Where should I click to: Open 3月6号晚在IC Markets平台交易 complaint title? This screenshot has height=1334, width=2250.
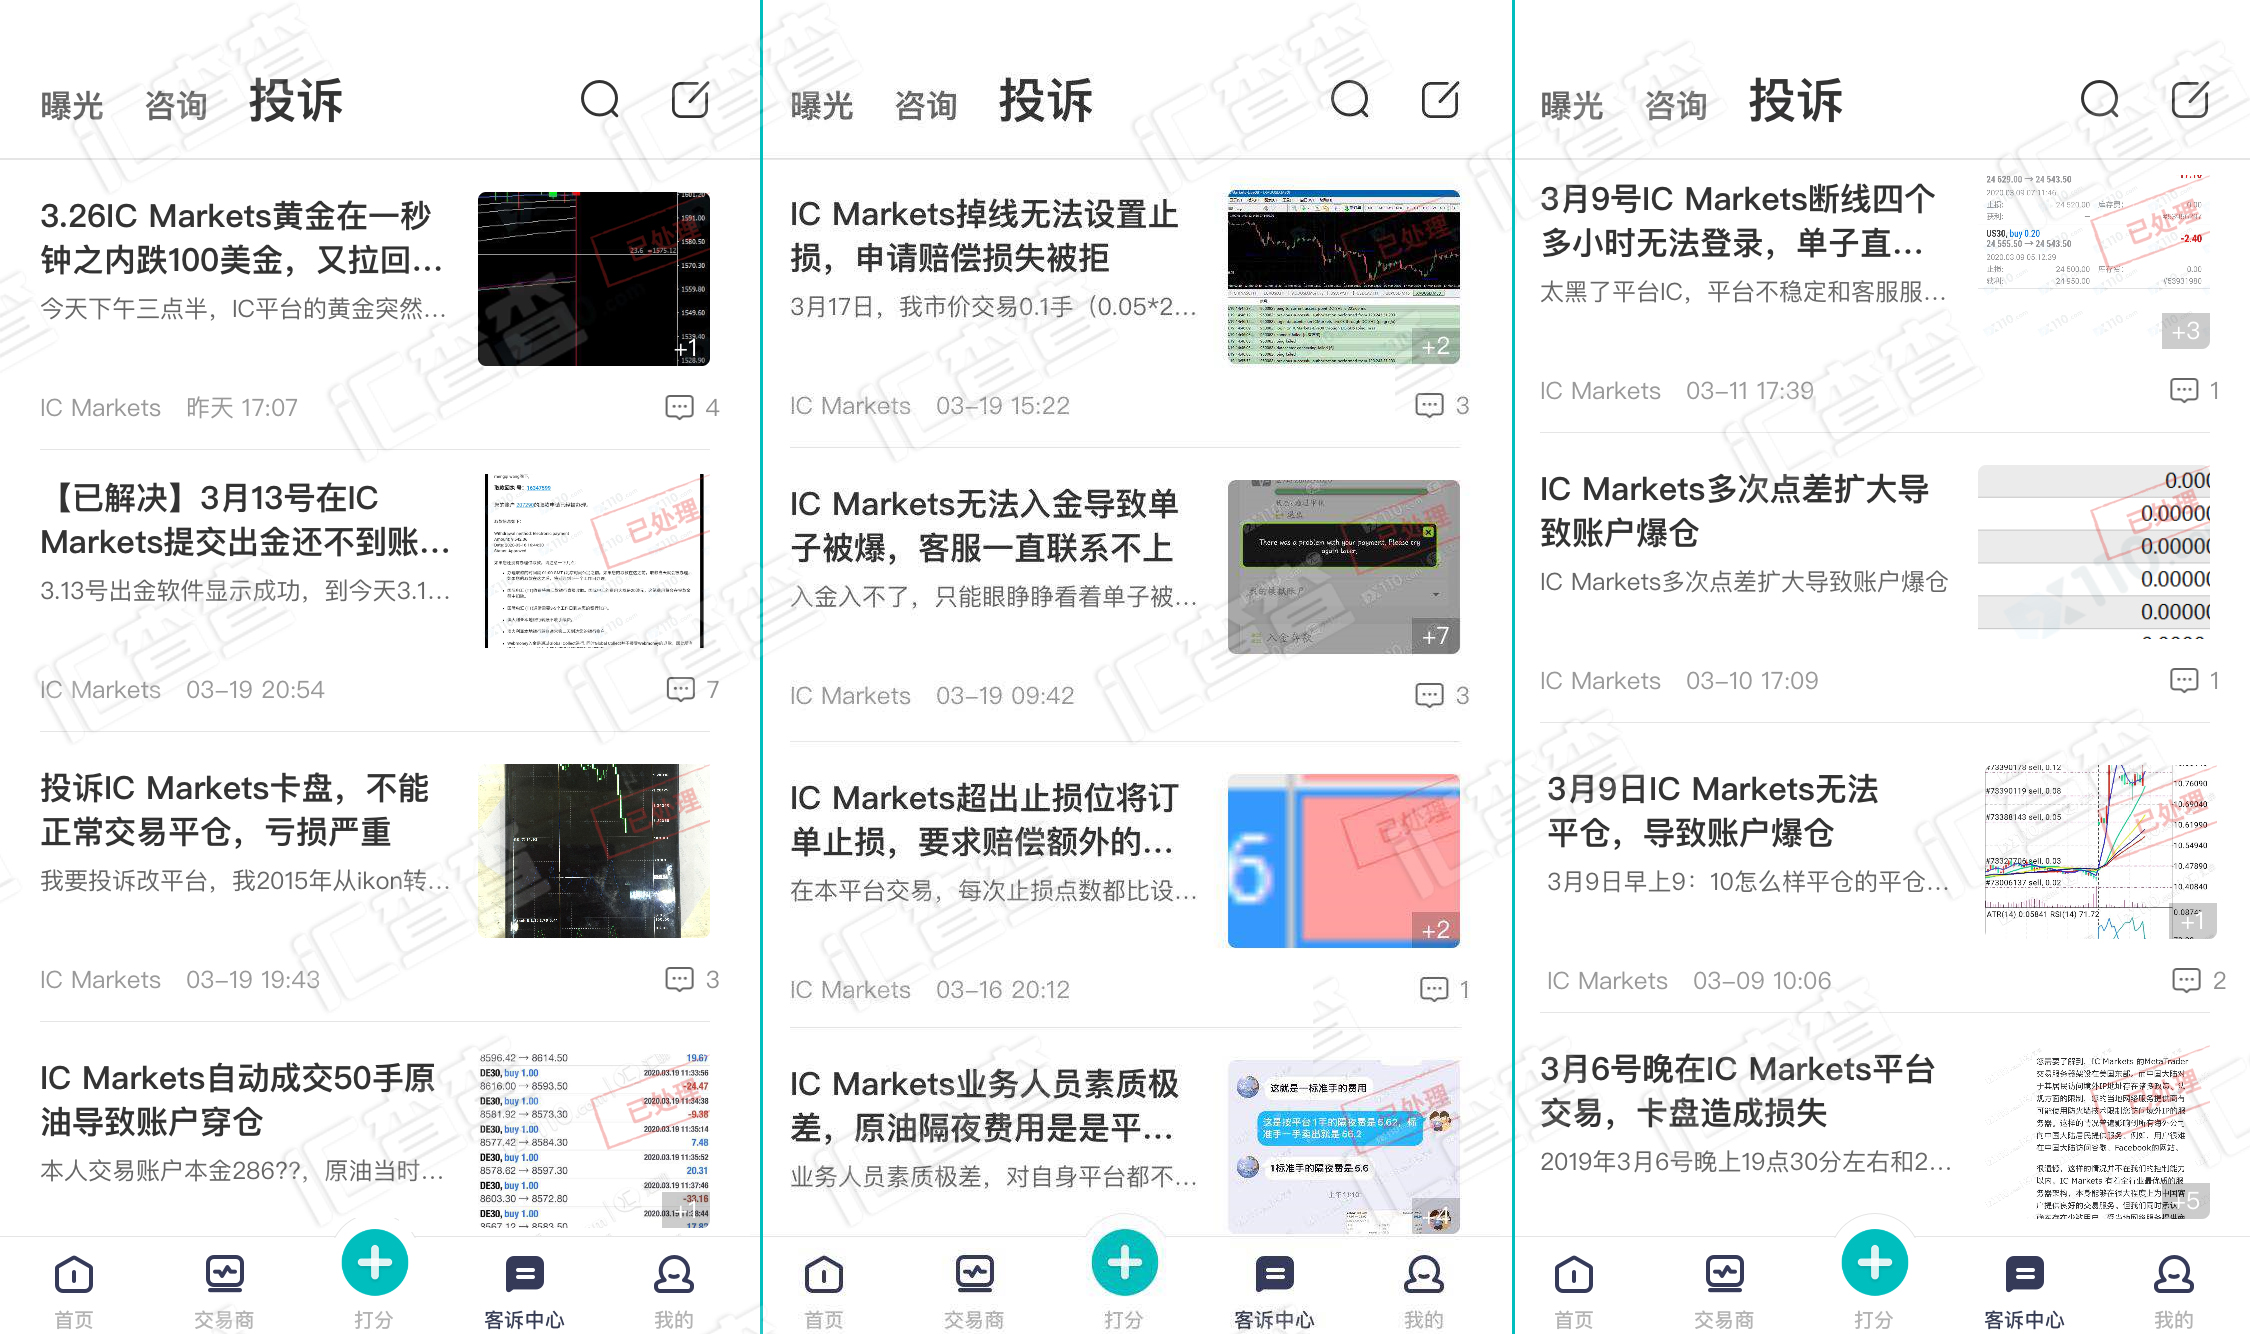[1738, 1090]
